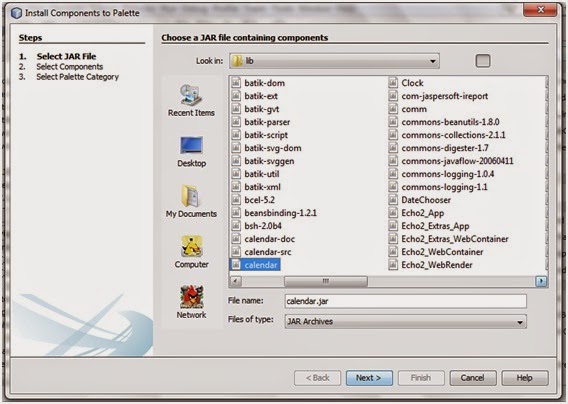Click the Cancel button

(x=473, y=378)
